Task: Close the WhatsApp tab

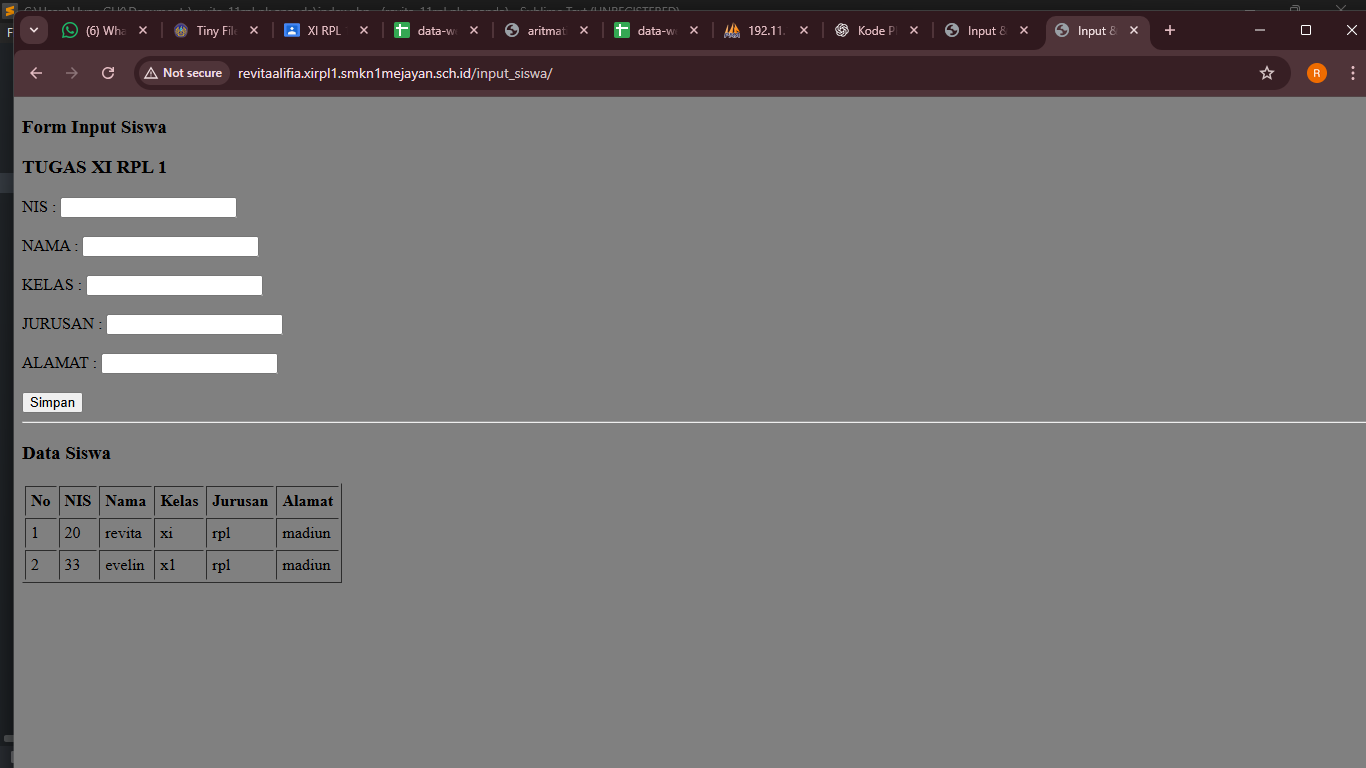Action: click(x=143, y=30)
